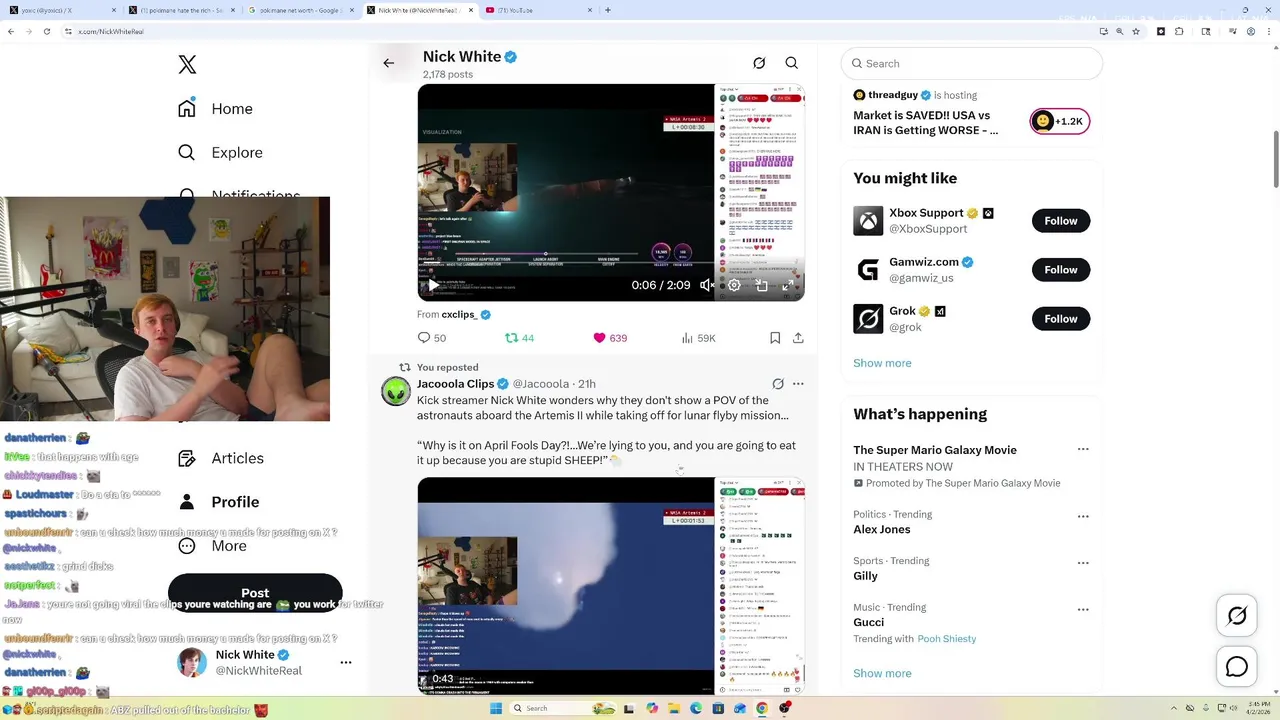Open options for Gucci trend

(x=1083, y=609)
